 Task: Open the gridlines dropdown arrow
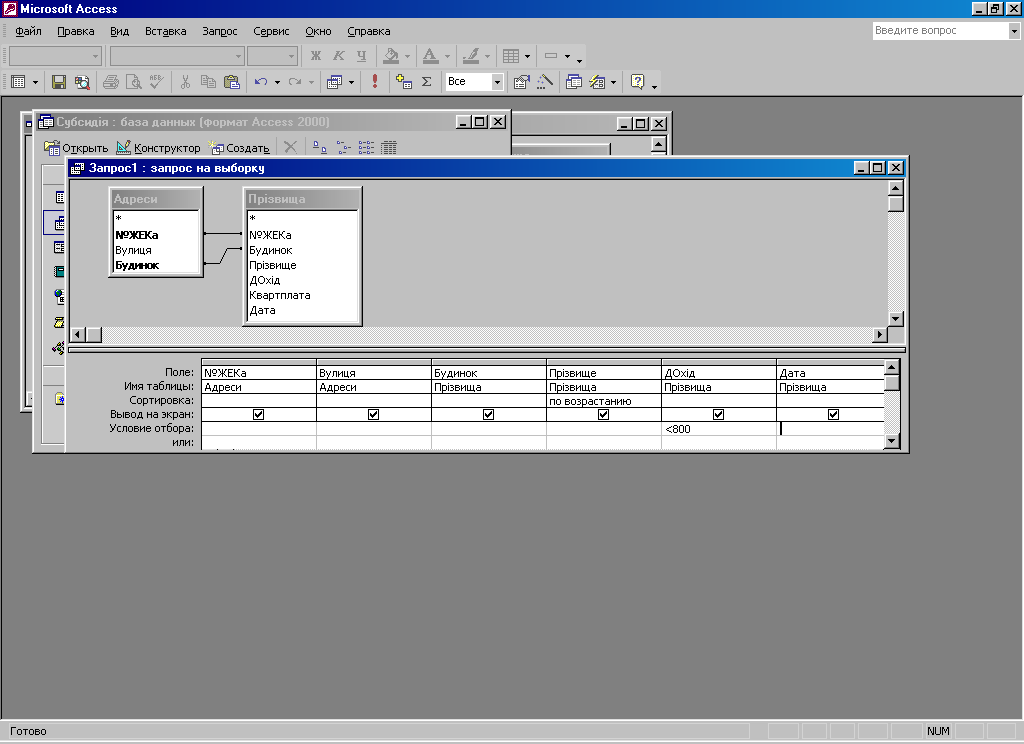(x=527, y=56)
